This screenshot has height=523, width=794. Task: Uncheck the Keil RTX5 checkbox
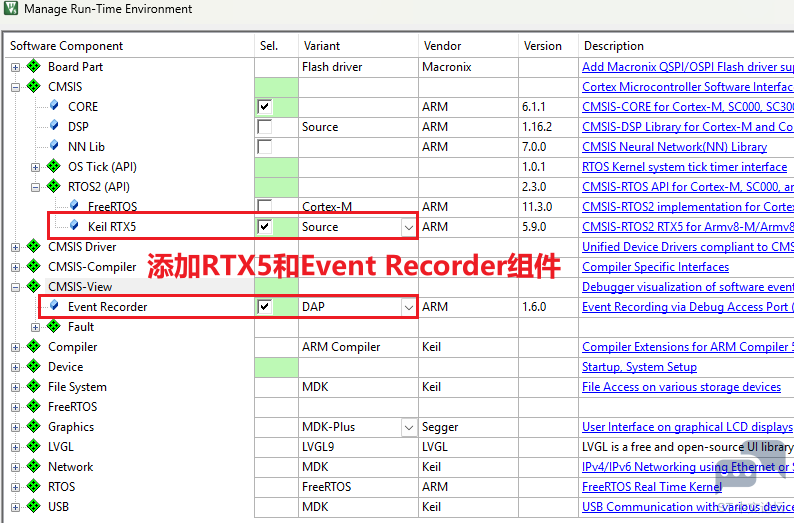click(x=264, y=227)
